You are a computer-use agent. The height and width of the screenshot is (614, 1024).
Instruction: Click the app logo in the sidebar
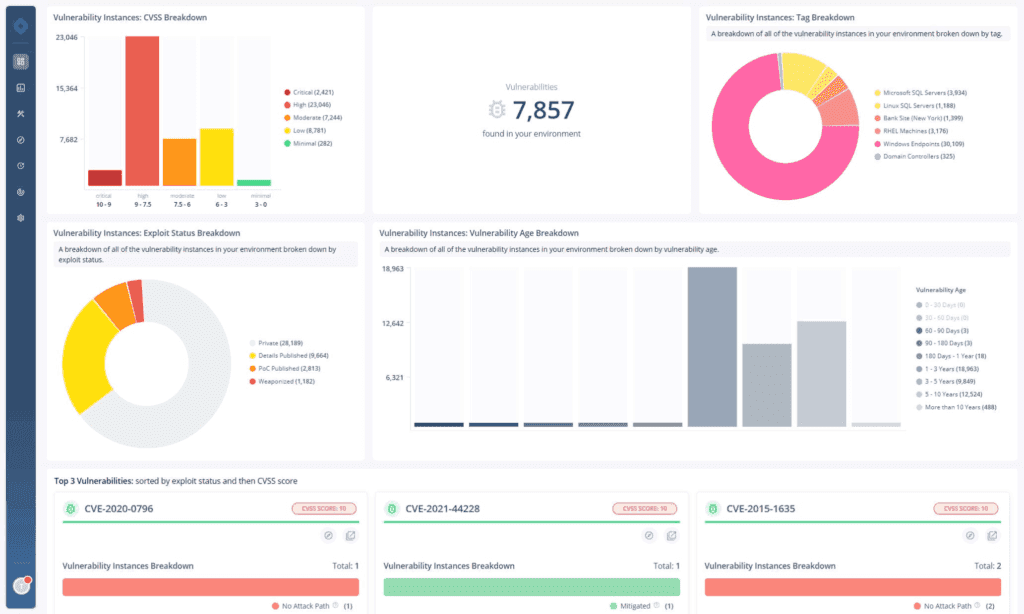click(21, 25)
